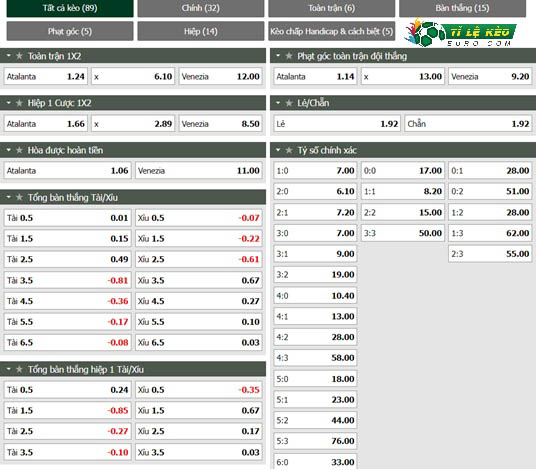Pick correct score 2:3 at 55.00
The width and height of the screenshot is (536, 470).
(x=490, y=254)
